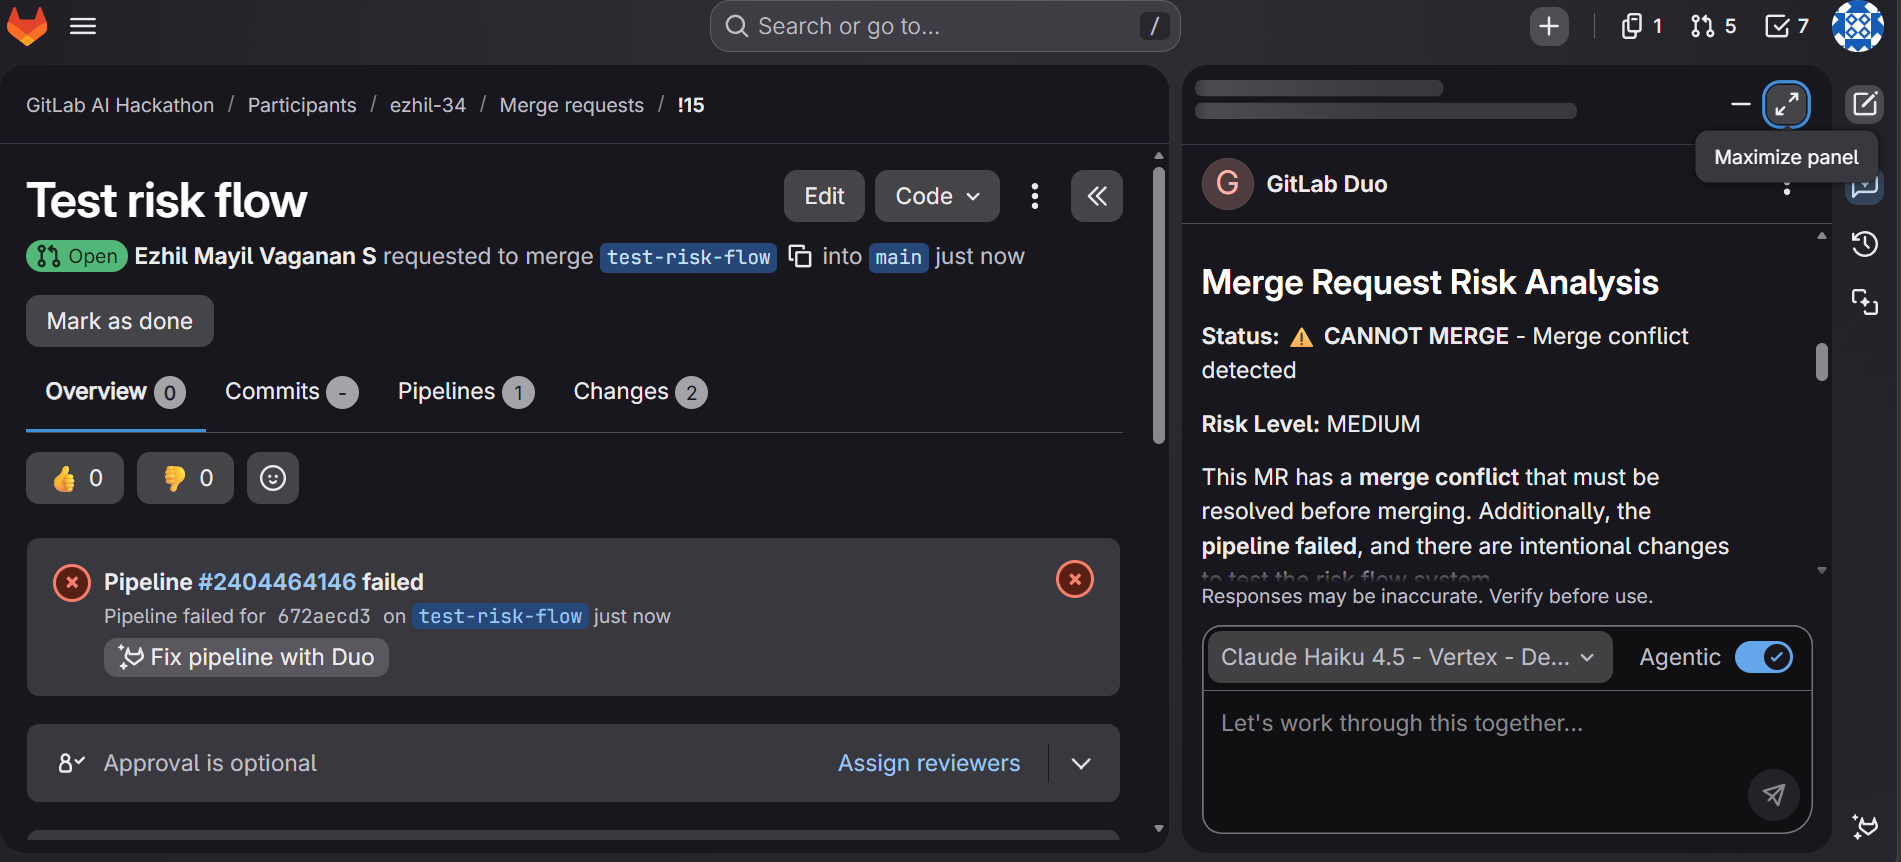This screenshot has width=1901, height=862.
Task: Open merge request actions kebab menu
Action: click(1035, 196)
